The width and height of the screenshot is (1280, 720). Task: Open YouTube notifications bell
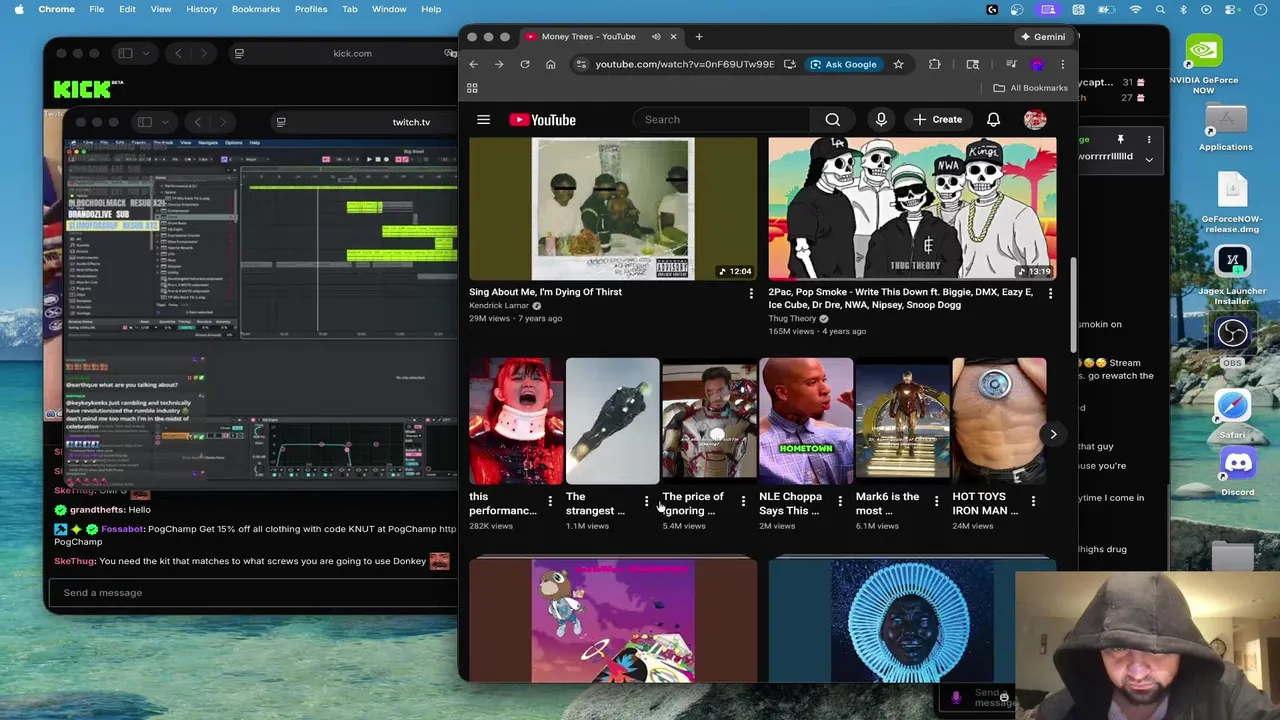coord(993,120)
